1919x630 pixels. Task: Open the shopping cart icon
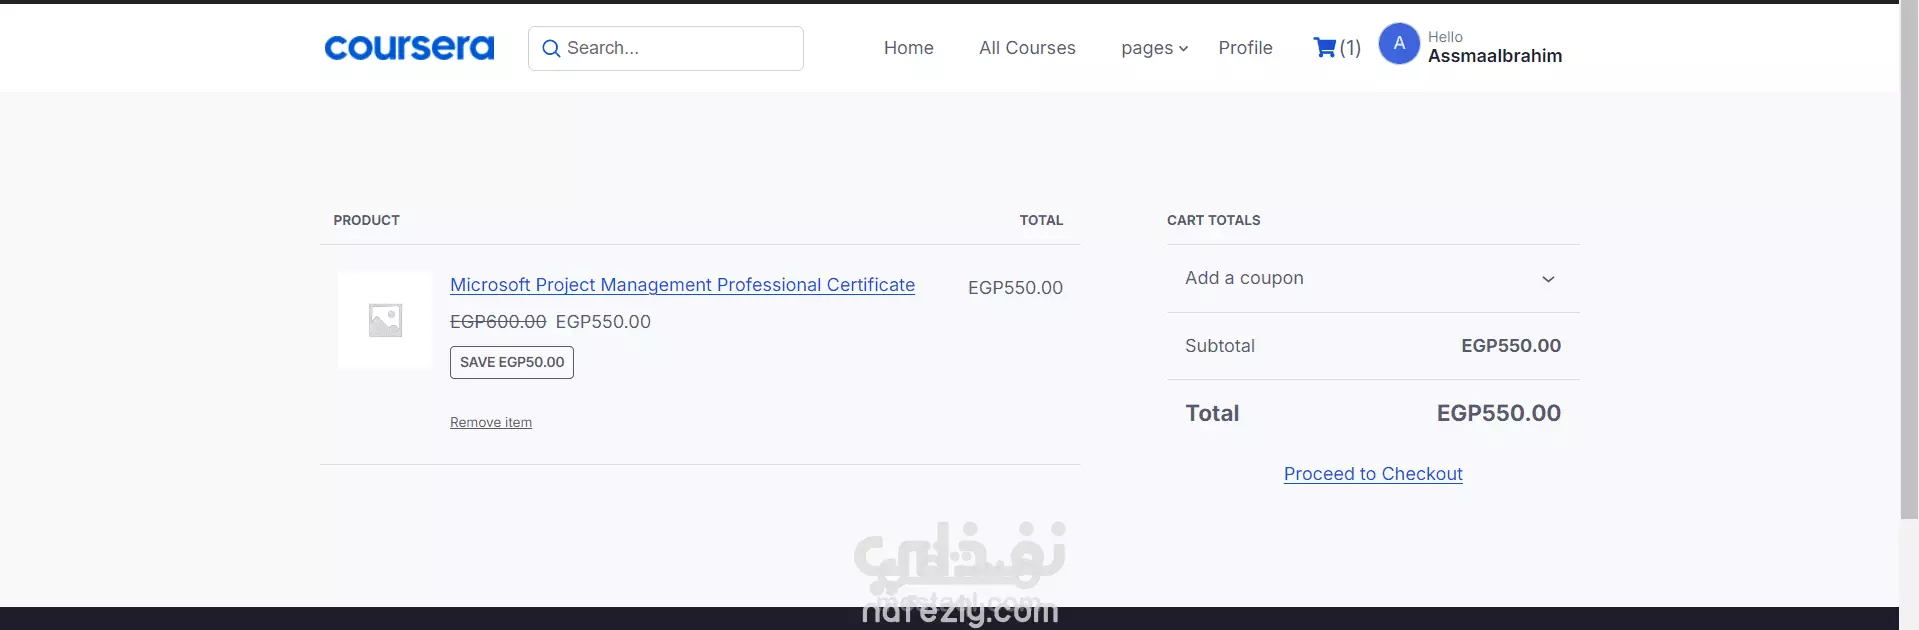coord(1325,48)
